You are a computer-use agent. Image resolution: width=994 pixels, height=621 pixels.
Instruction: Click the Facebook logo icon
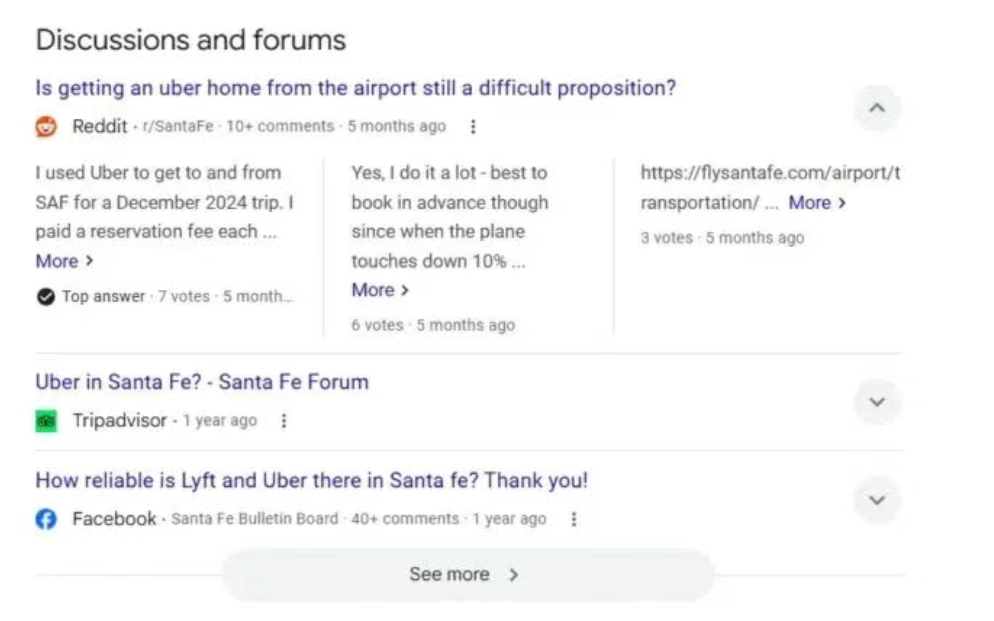point(46,519)
